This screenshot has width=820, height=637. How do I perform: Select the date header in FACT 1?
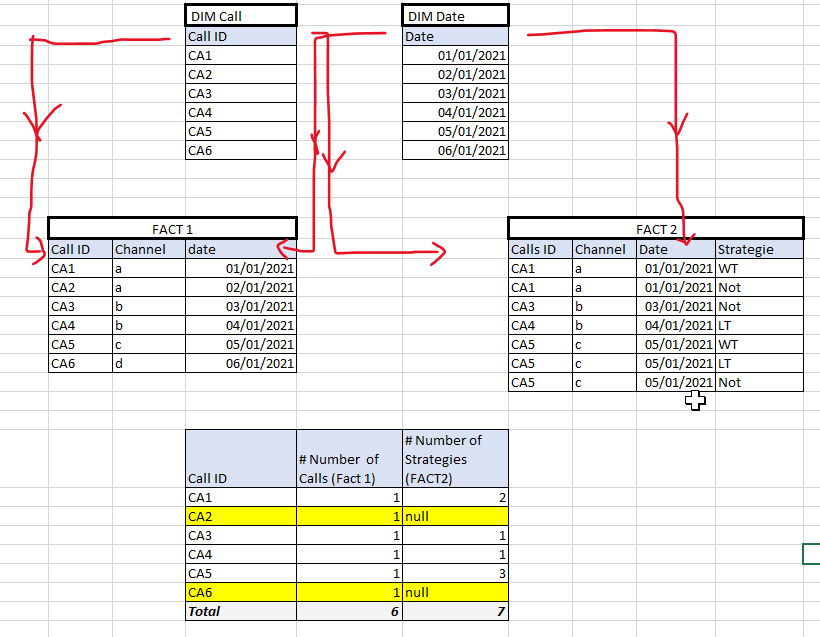(x=241, y=249)
